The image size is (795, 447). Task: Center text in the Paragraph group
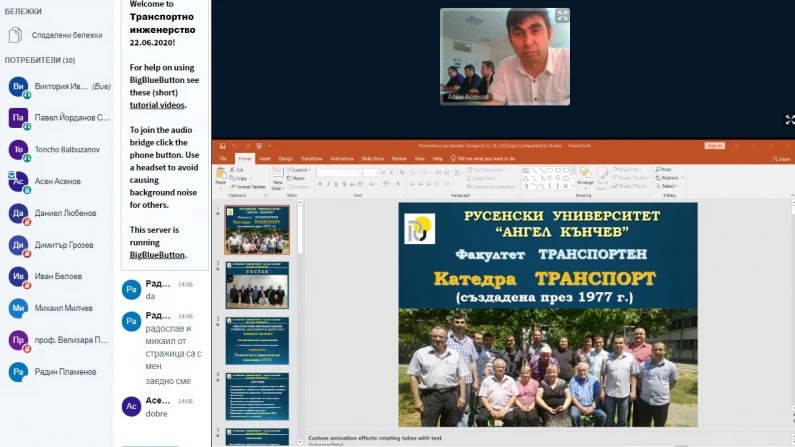coord(420,184)
